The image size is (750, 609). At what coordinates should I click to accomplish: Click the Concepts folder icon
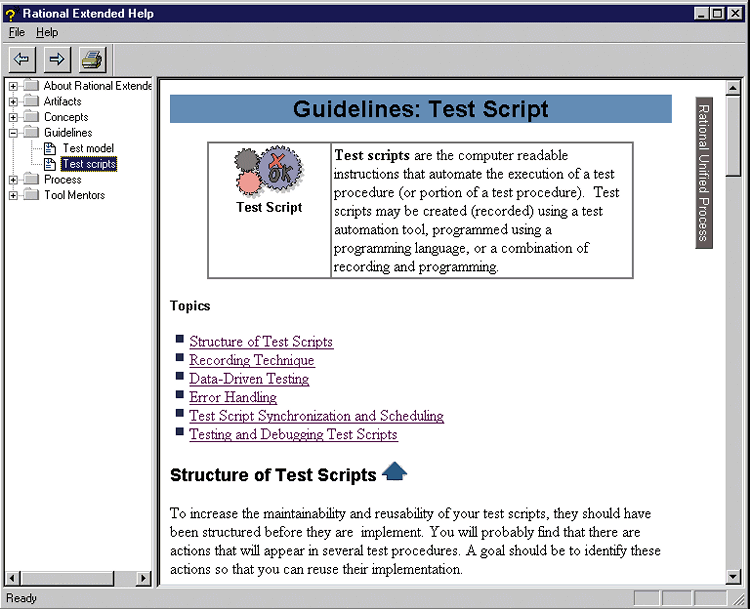pyautogui.click(x=32, y=117)
